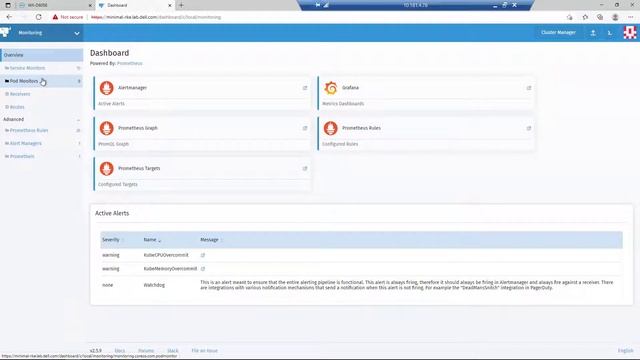Open the Forums footer link
The width and height of the screenshot is (640, 360).
pos(146,351)
